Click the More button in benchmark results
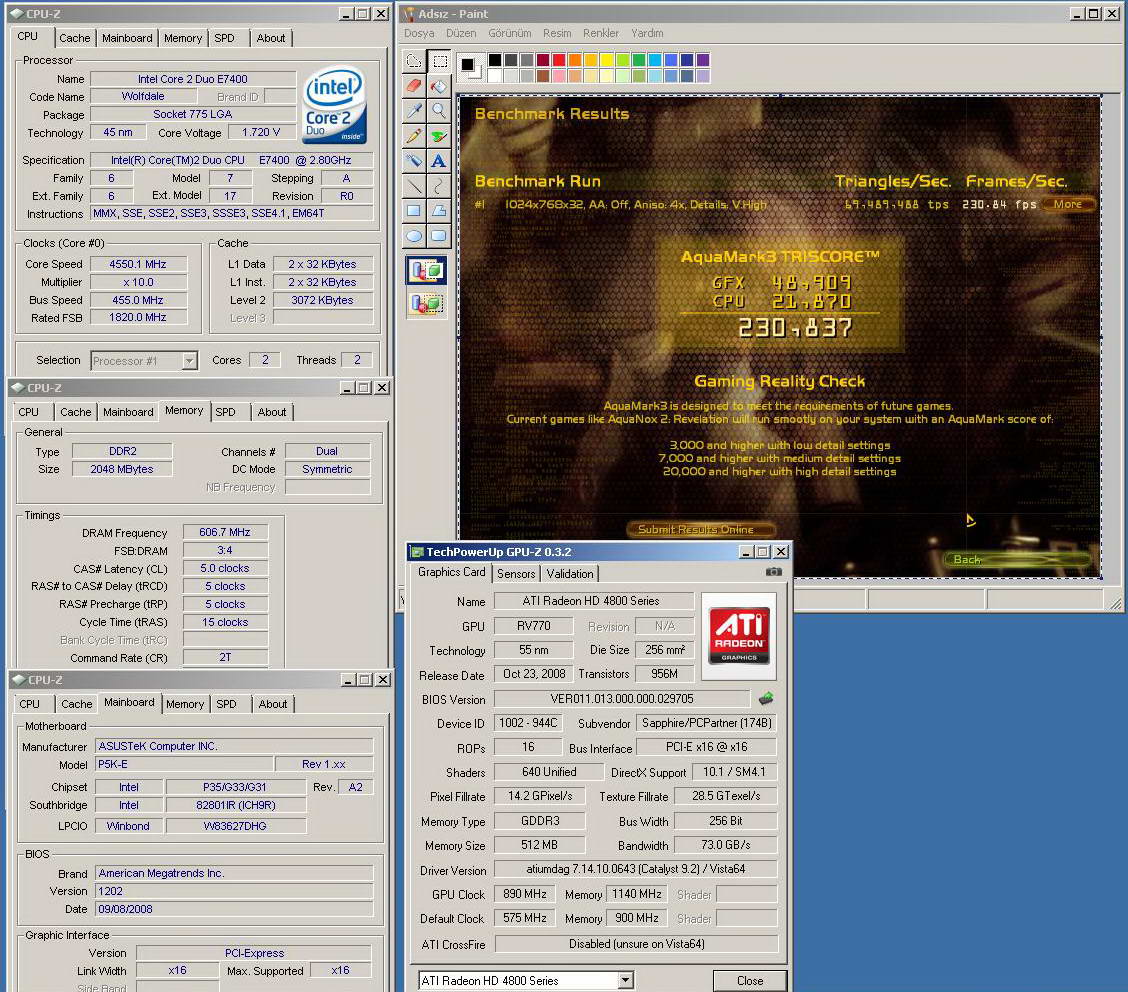The height and width of the screenshot is (992, 1128). click(x=1068, y=204)
